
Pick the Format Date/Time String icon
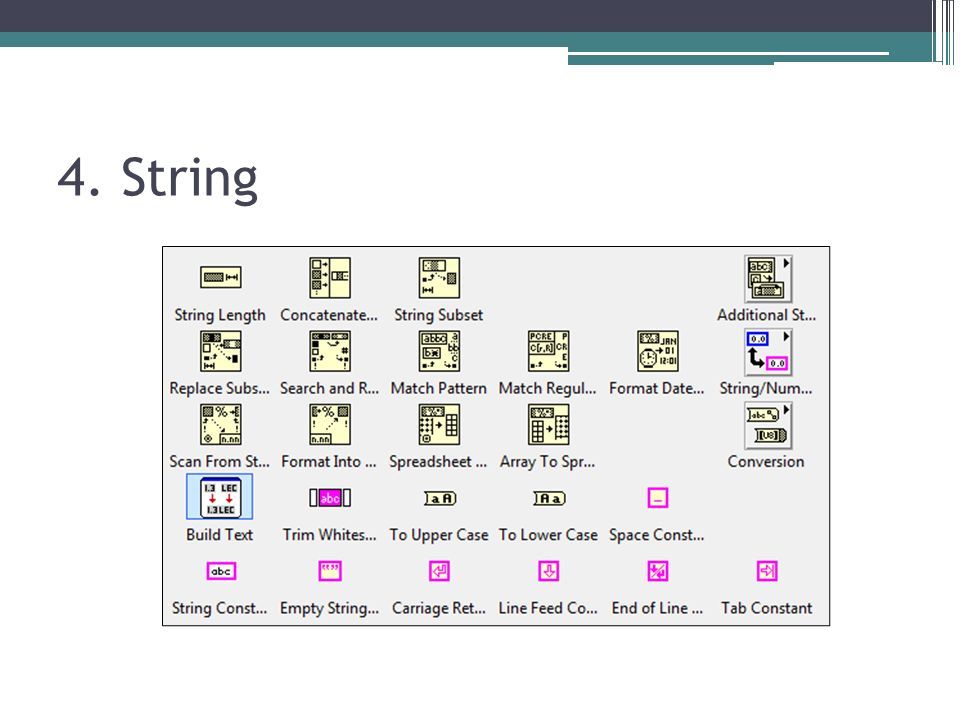pos(658,351)
